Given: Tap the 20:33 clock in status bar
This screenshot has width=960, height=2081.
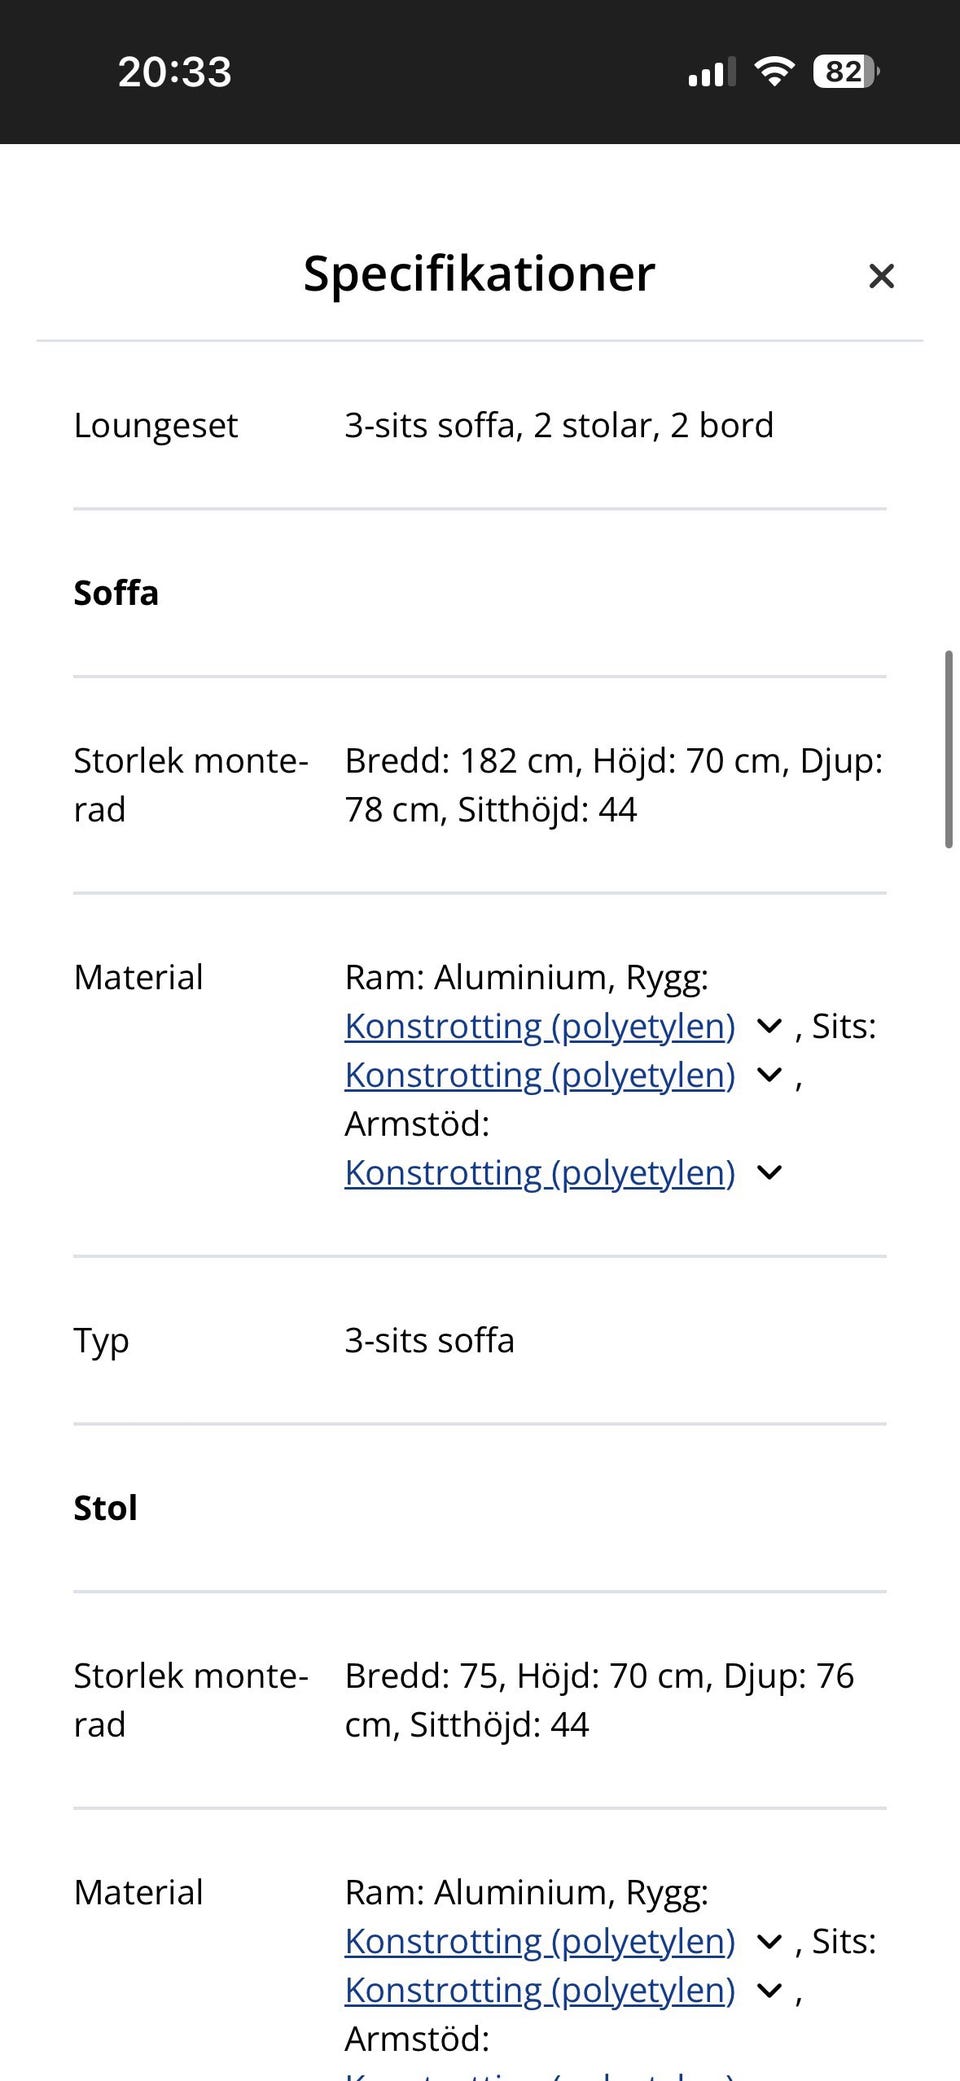Looking at the screenshot, I should tap(175, 72).
